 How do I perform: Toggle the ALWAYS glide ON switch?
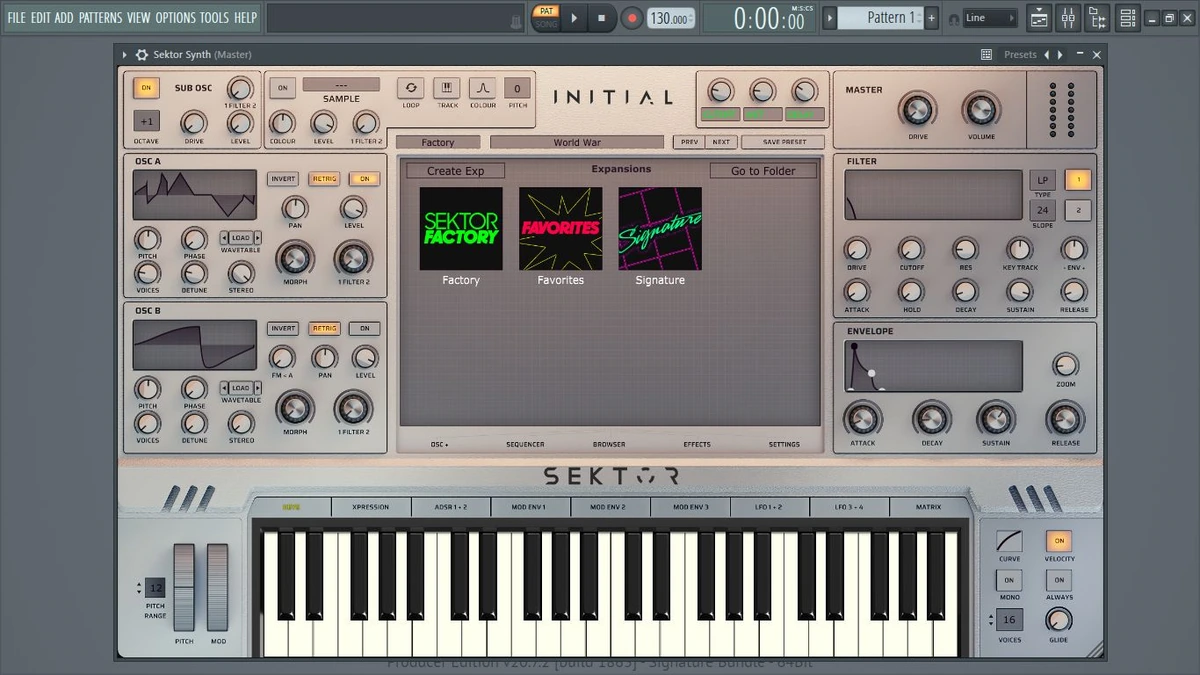[1058, 580]
